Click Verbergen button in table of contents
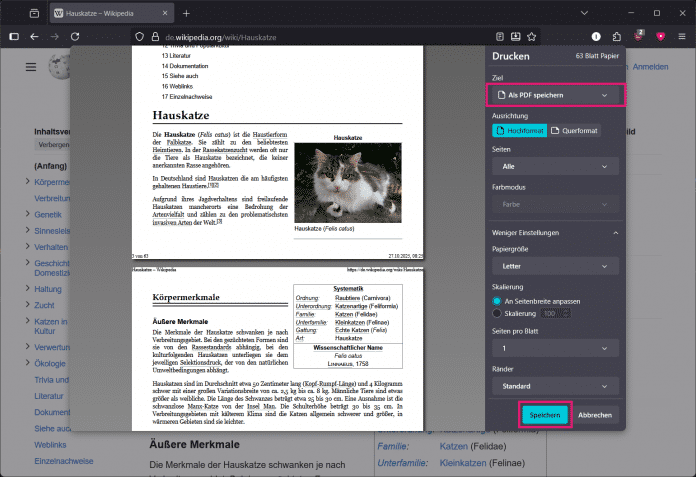This screenshot has height=477, width=696. point(53,145)
